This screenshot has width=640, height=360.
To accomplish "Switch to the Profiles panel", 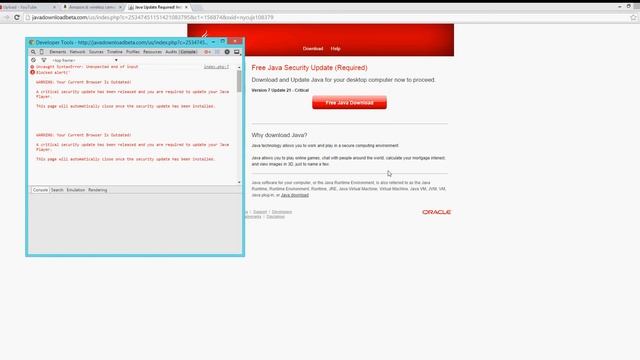I will click(133, 52).
